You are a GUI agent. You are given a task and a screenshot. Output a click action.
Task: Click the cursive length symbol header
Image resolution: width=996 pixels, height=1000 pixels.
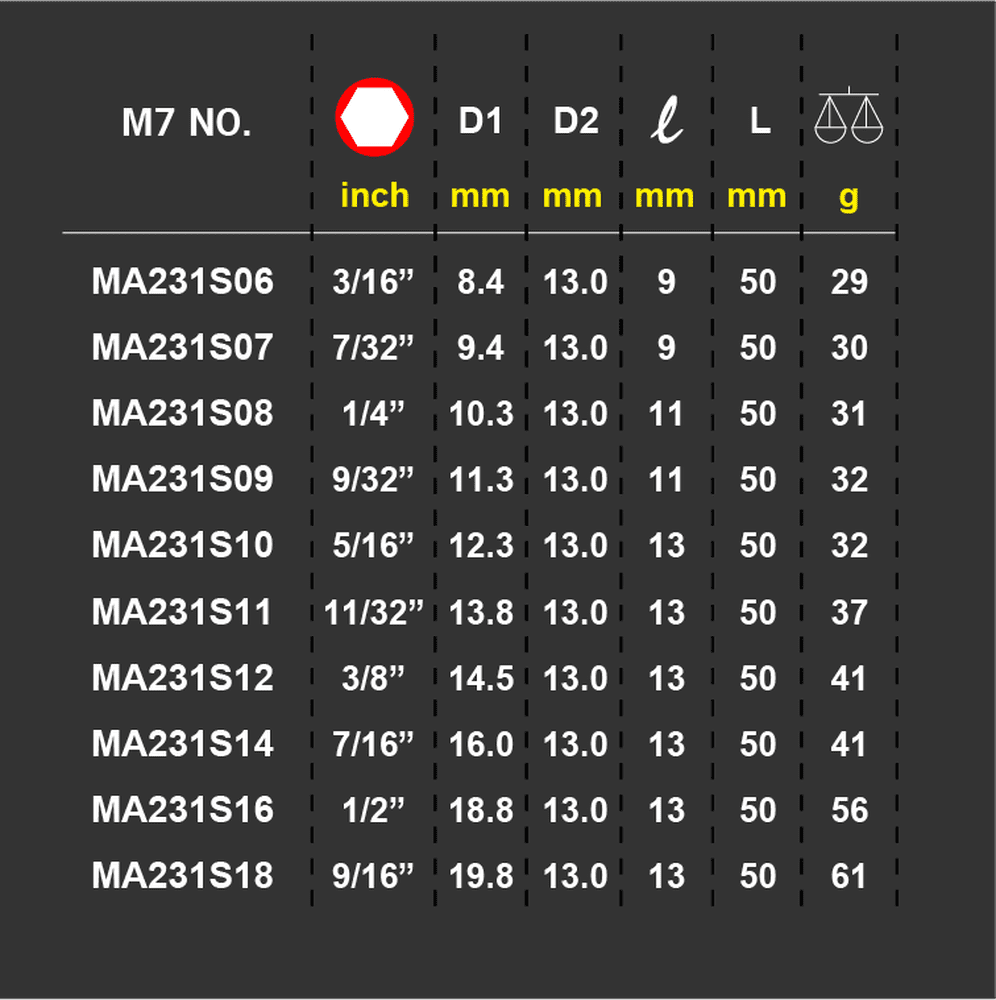coord(667,119)
